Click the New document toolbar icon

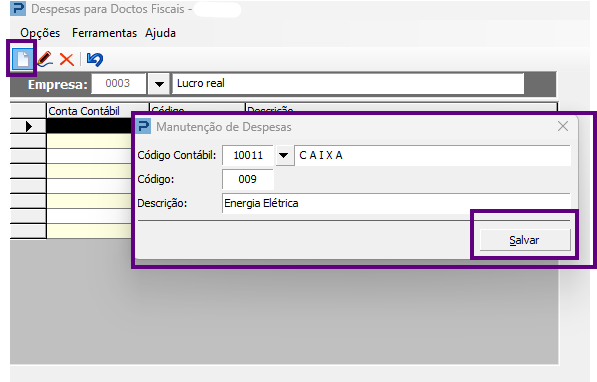[x=22, y=59]
